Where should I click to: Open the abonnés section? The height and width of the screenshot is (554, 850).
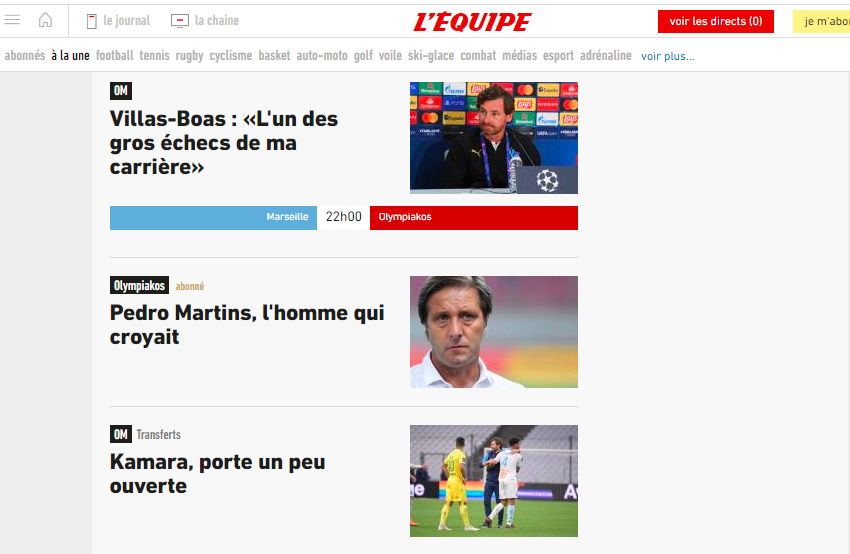[25, 55]
